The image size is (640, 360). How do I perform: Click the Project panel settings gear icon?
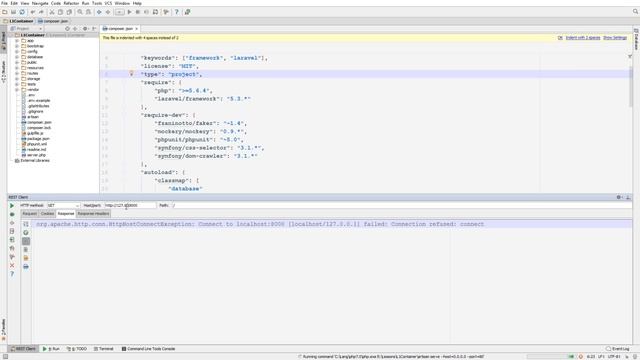coord(85,29)
